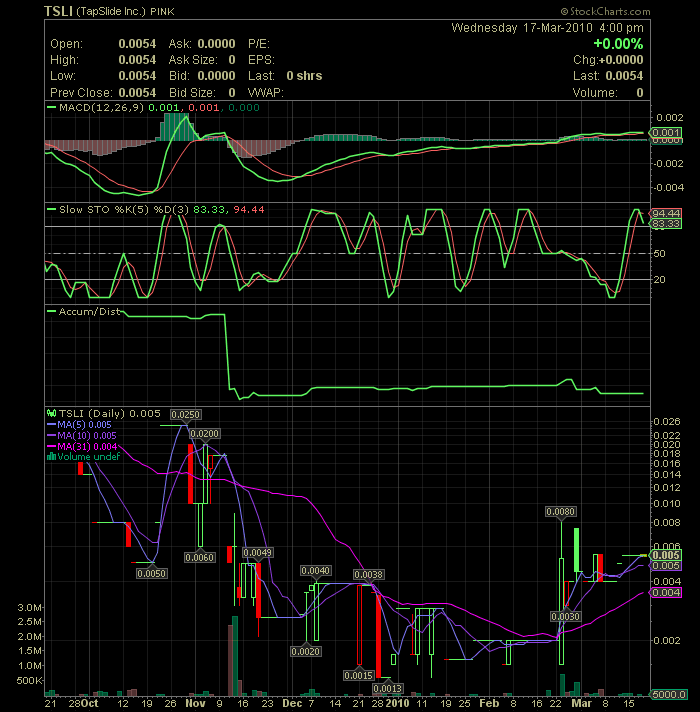The image size is (700, 712).
Task: Click the 0.0030 price annotation
Action: pos(565,617)
